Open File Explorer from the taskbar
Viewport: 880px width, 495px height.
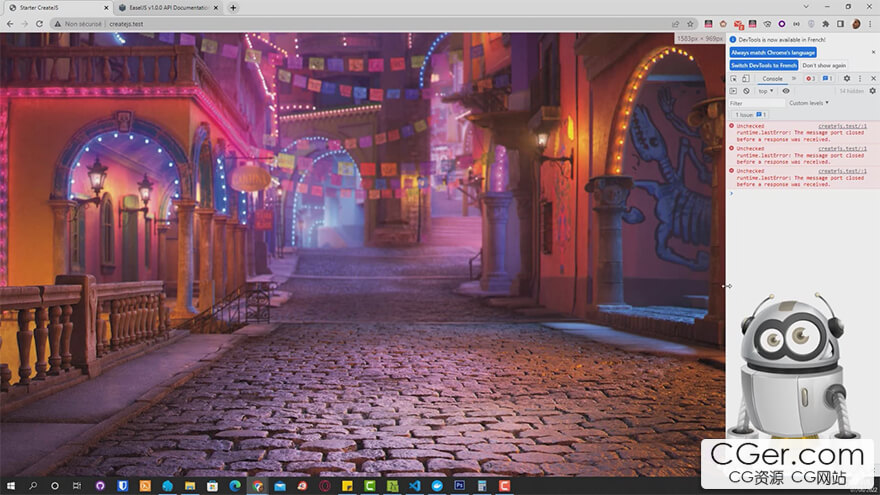[190, 486]
